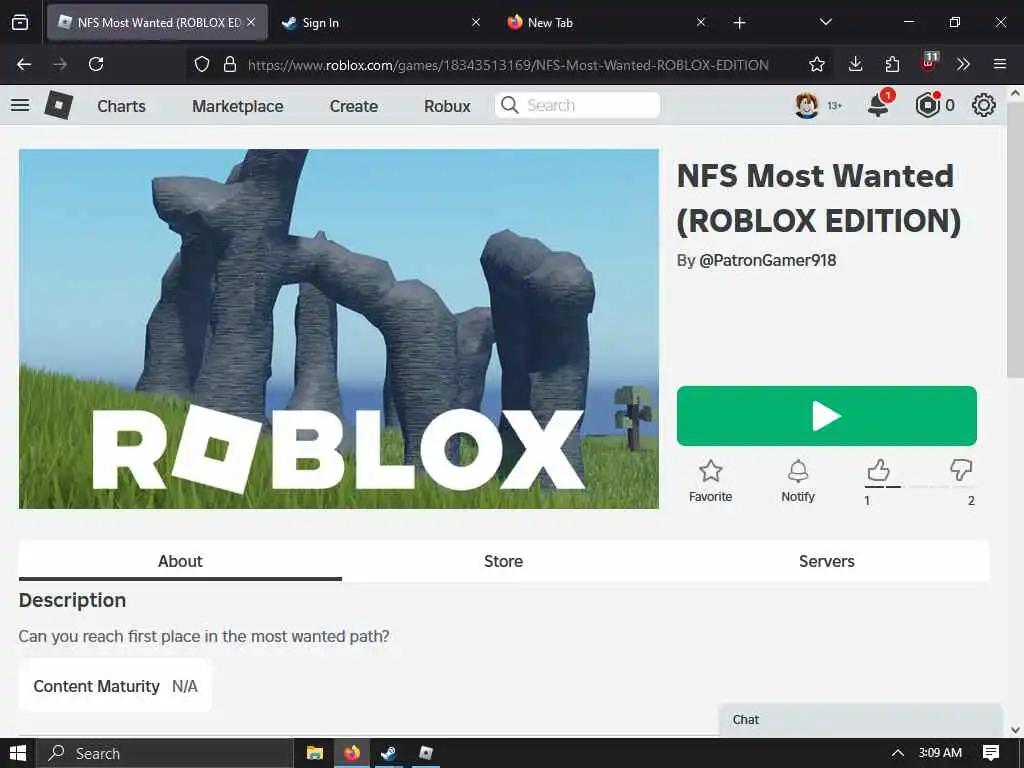
Task: Show more toolbar tools chevrons
Action: [963, 64]
